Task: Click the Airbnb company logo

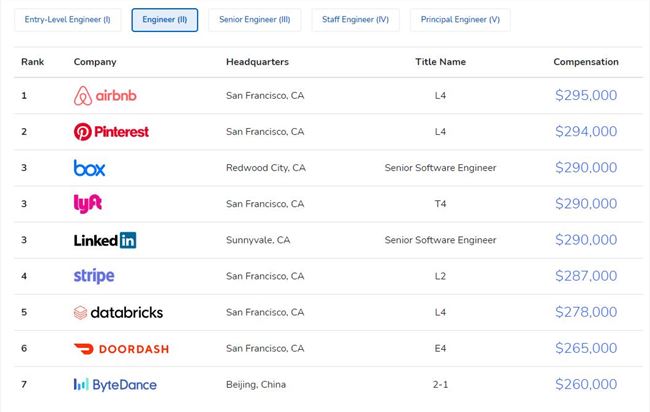Action: tap(103, 96)
